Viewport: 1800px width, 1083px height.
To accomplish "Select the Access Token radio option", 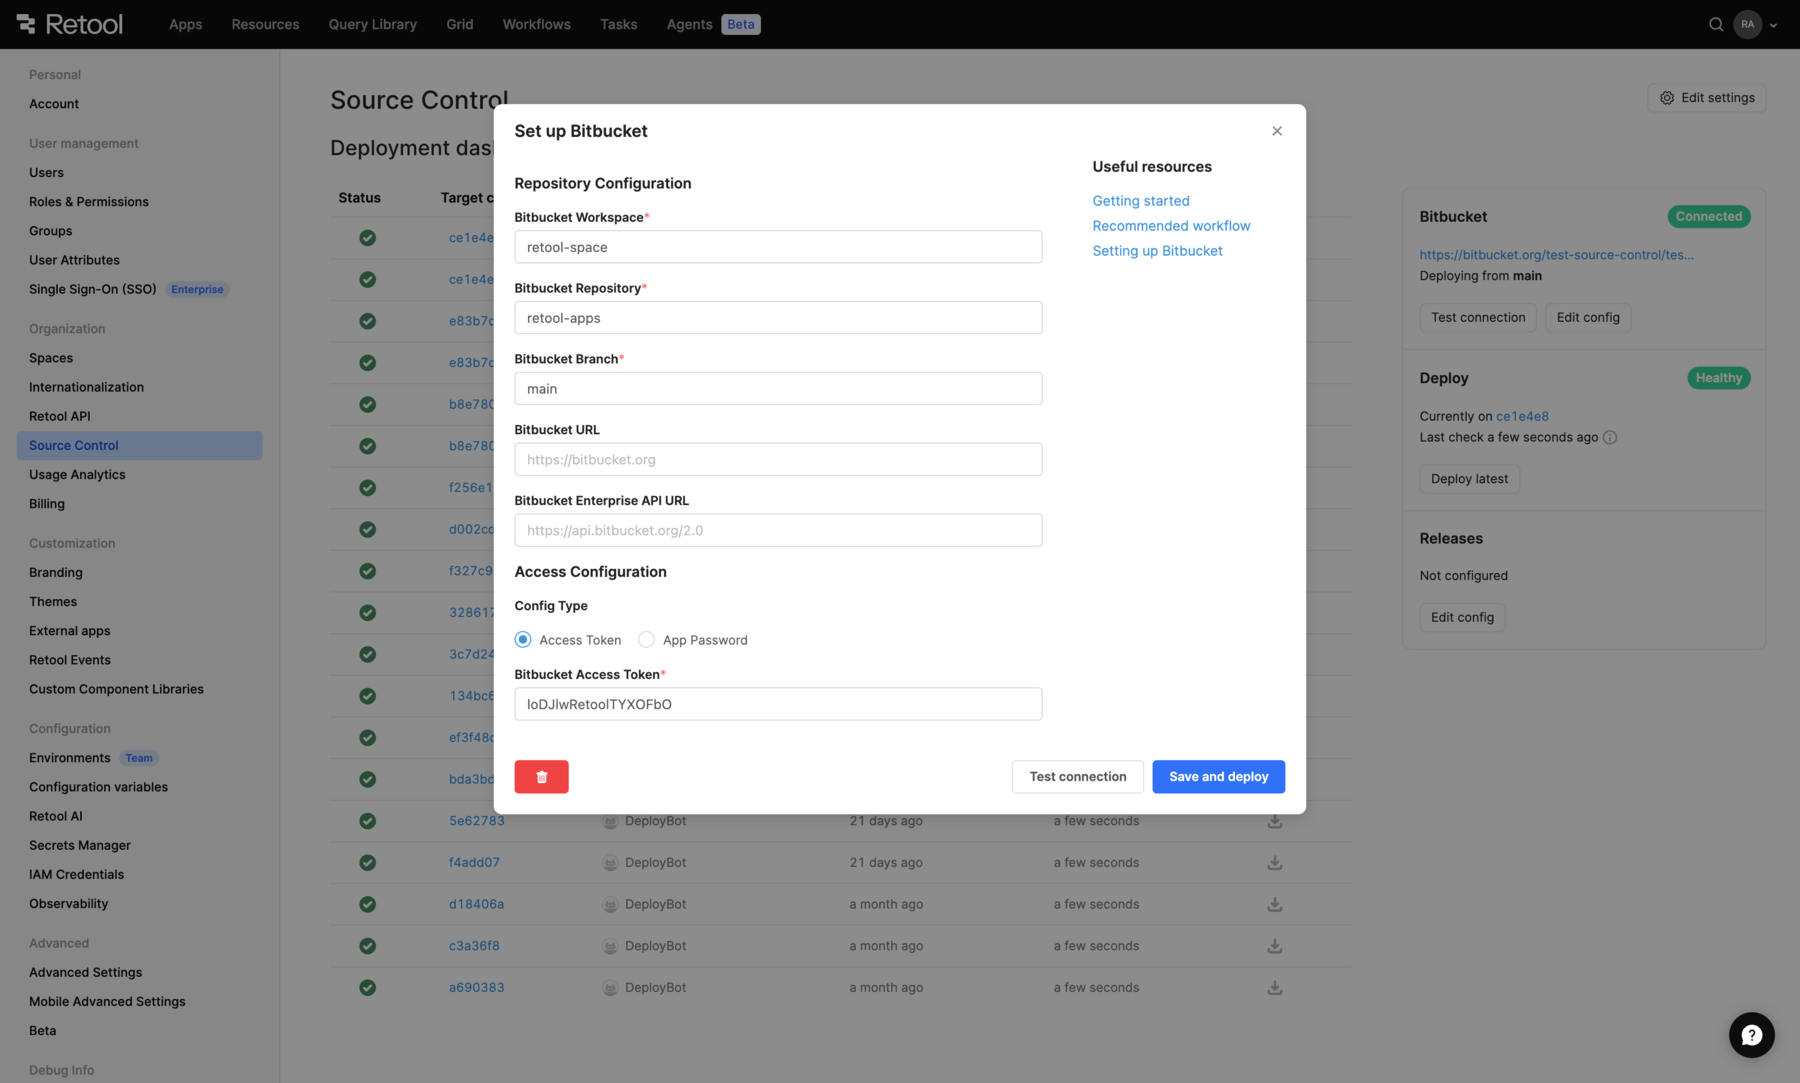I will point(523,640).
